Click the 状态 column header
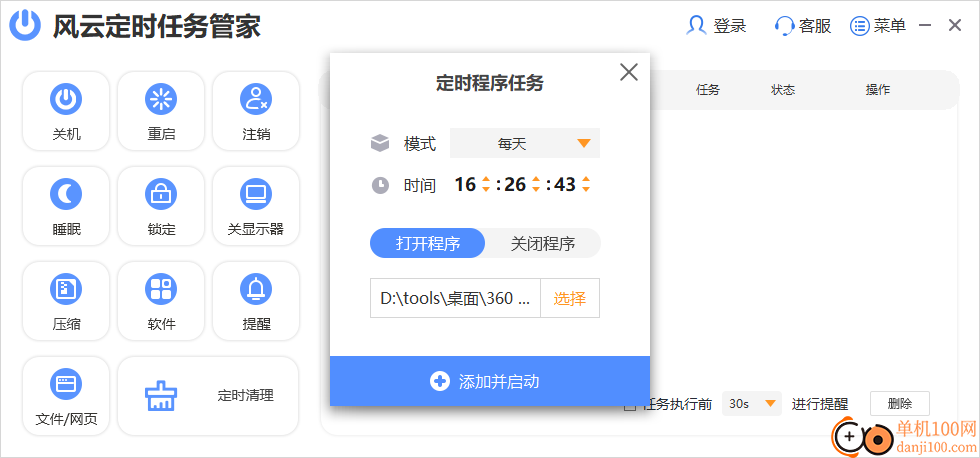980x458 pixels. point(782,90)
